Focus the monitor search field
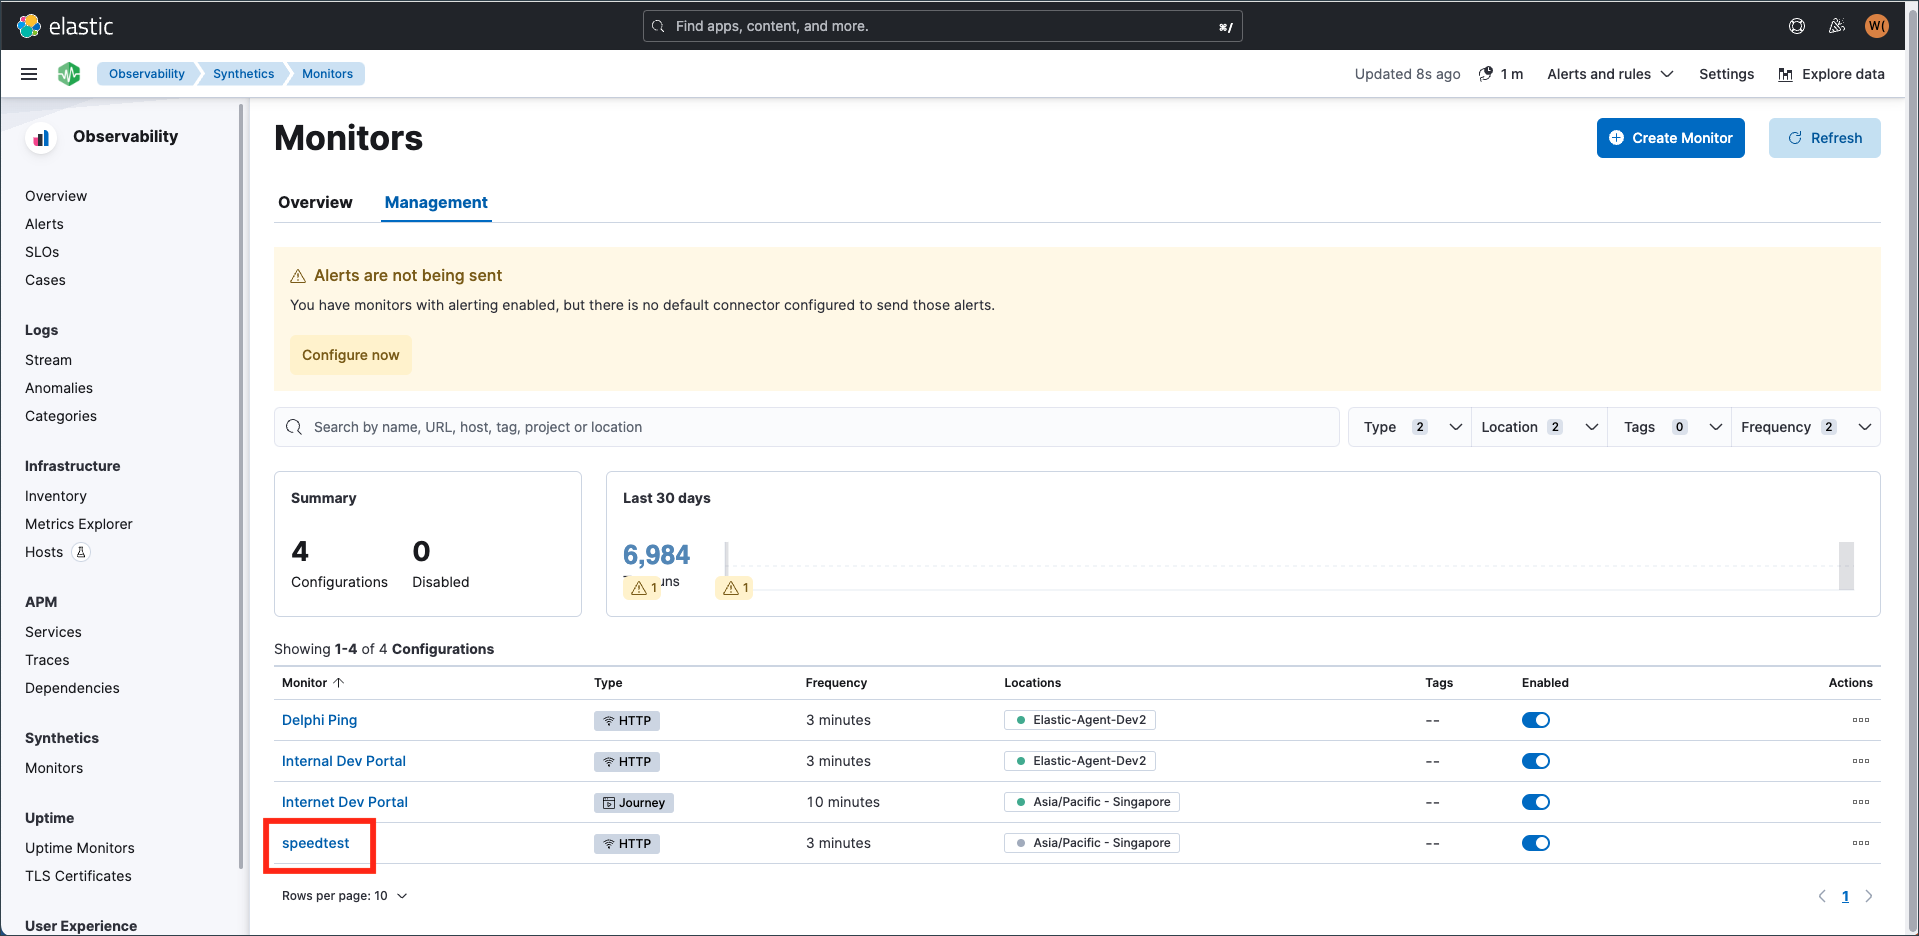 pos(806,427)
